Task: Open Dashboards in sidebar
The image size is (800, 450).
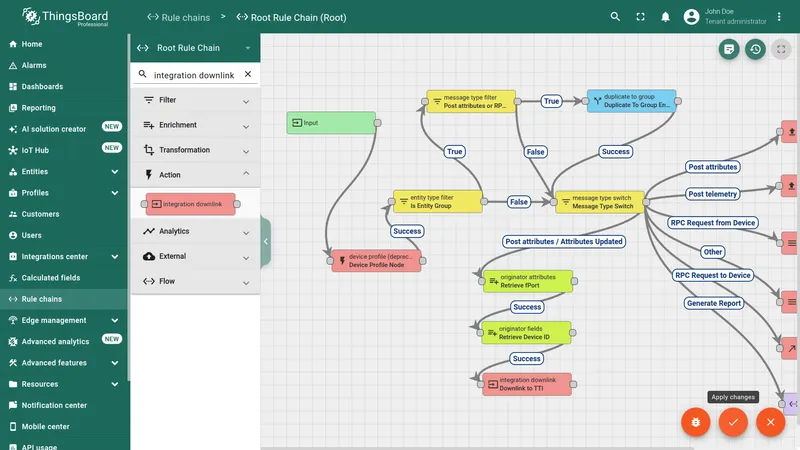Action: (x=64, y=87)
